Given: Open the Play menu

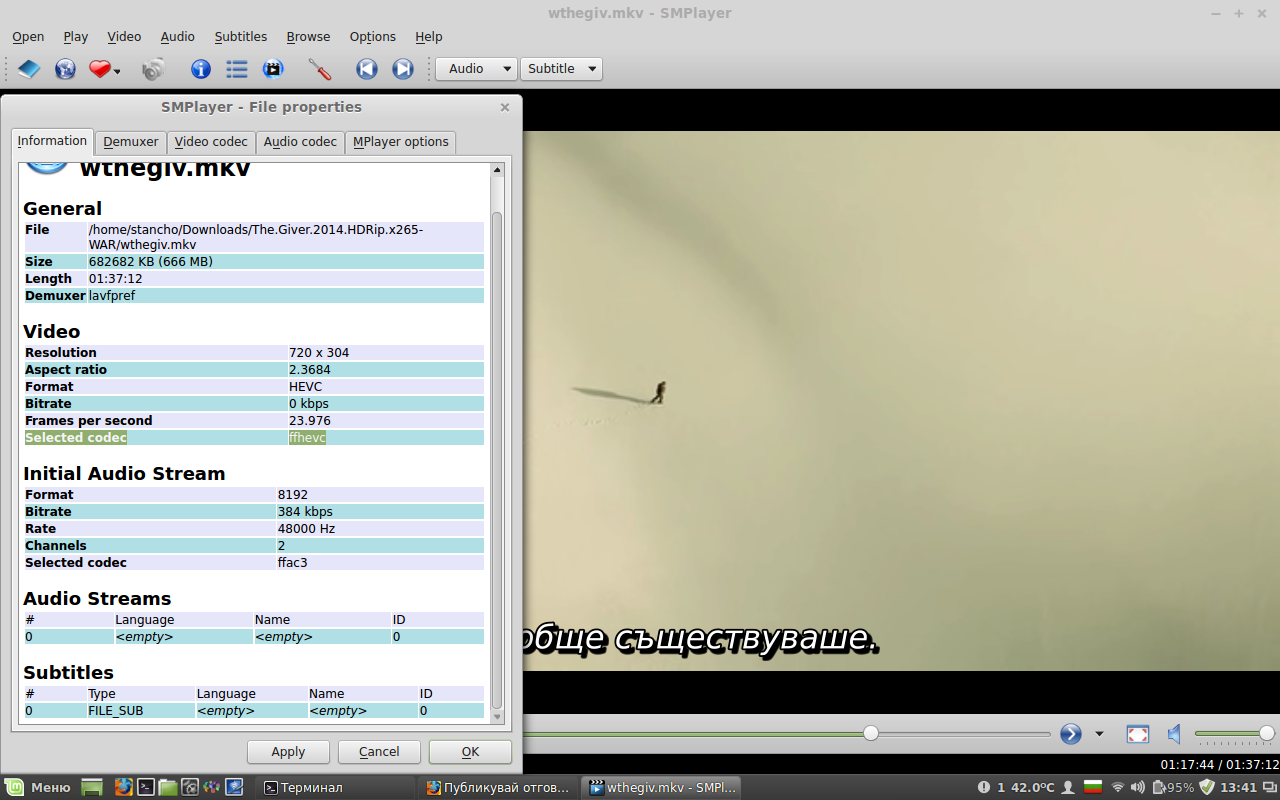Looking at the screenshot, I should tap(76, 37).
